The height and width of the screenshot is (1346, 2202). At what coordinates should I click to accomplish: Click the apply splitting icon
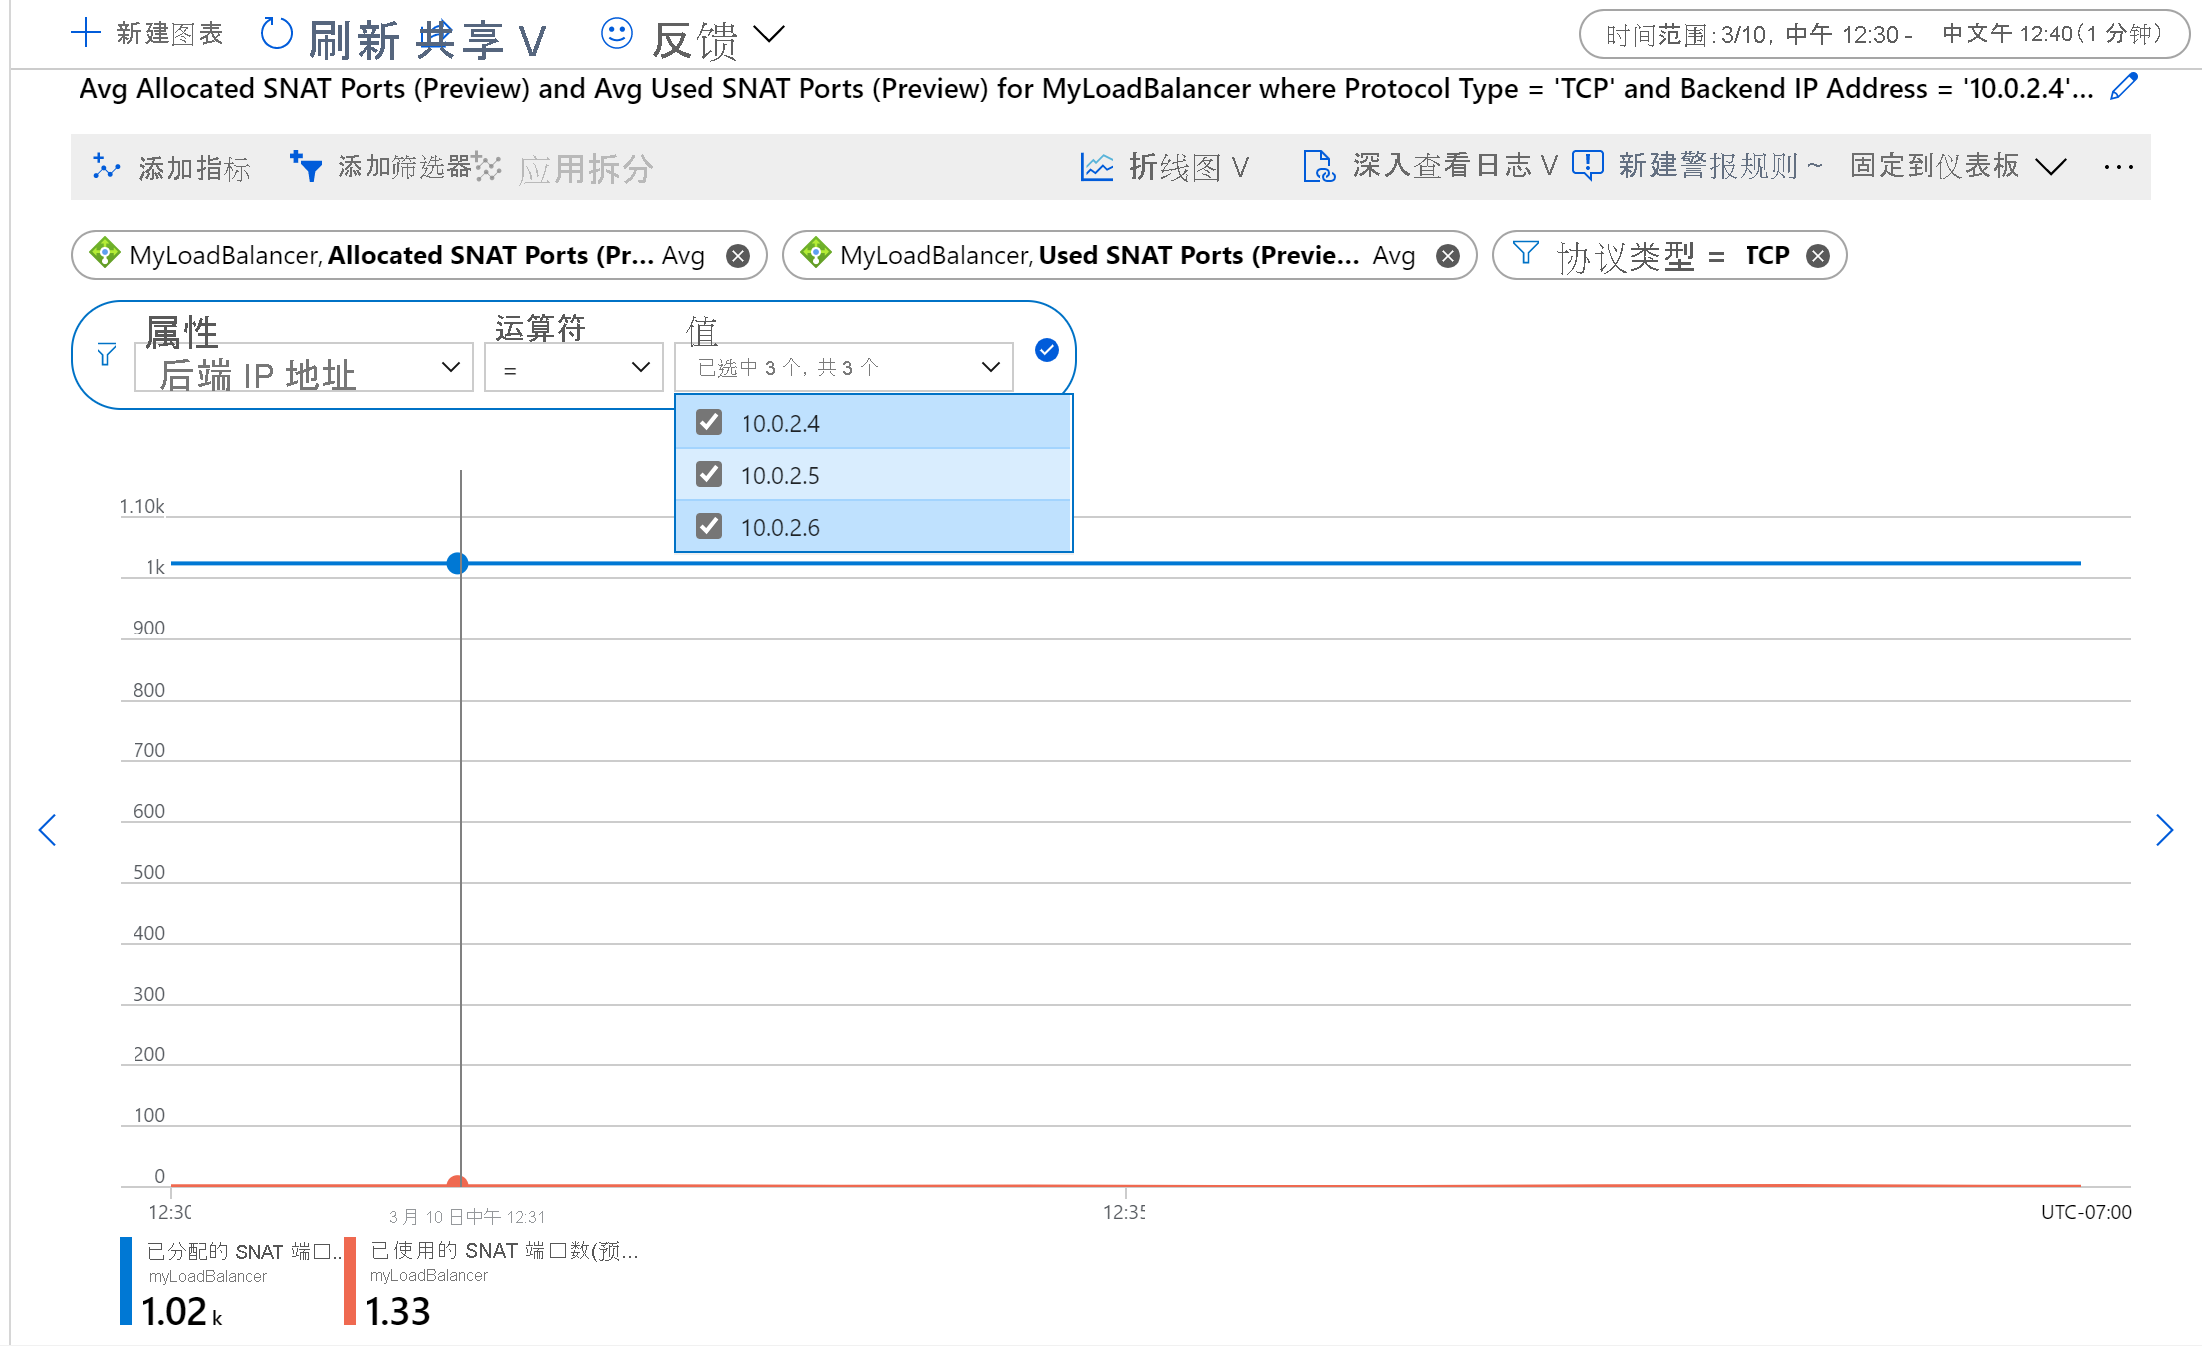[488, 166]
